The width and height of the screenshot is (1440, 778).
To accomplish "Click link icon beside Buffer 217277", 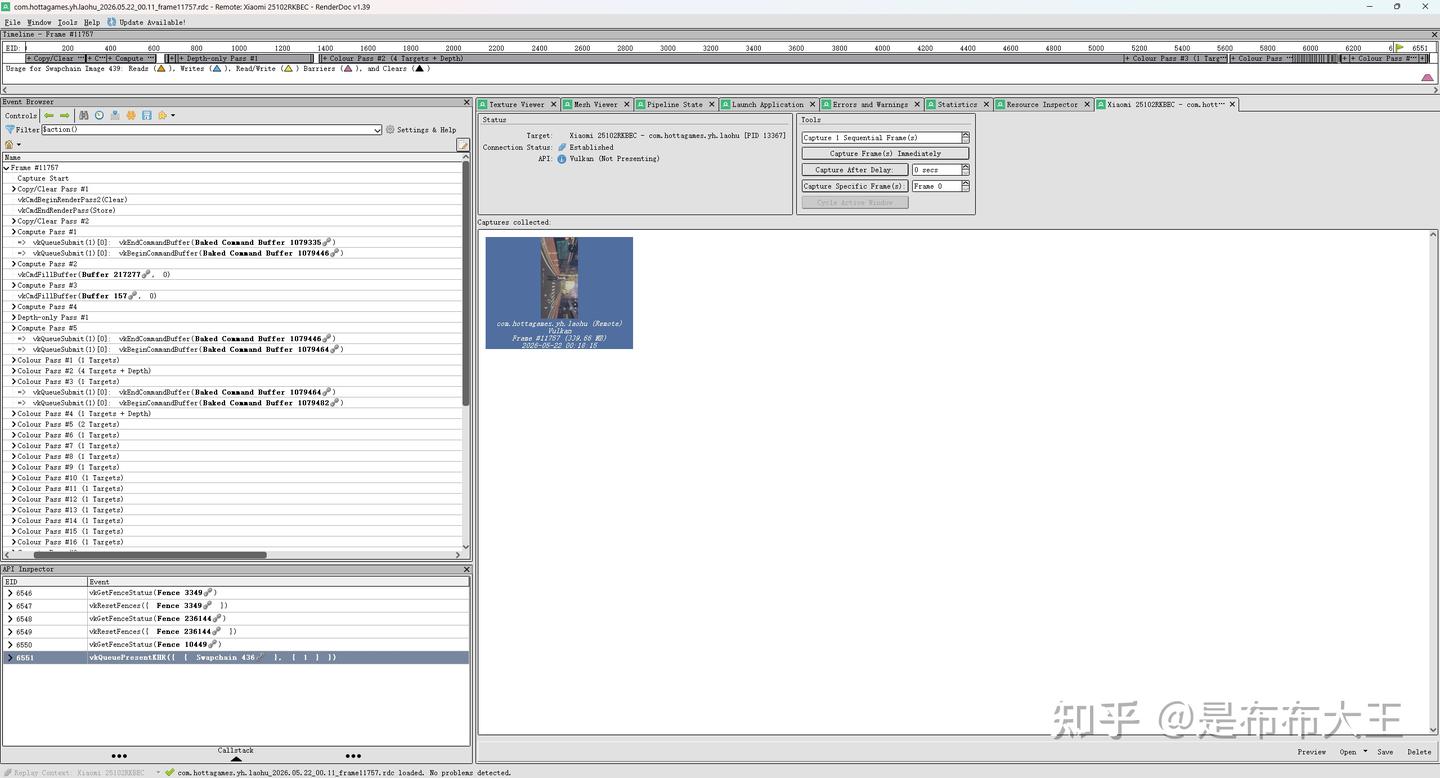I will coord(147,274).
